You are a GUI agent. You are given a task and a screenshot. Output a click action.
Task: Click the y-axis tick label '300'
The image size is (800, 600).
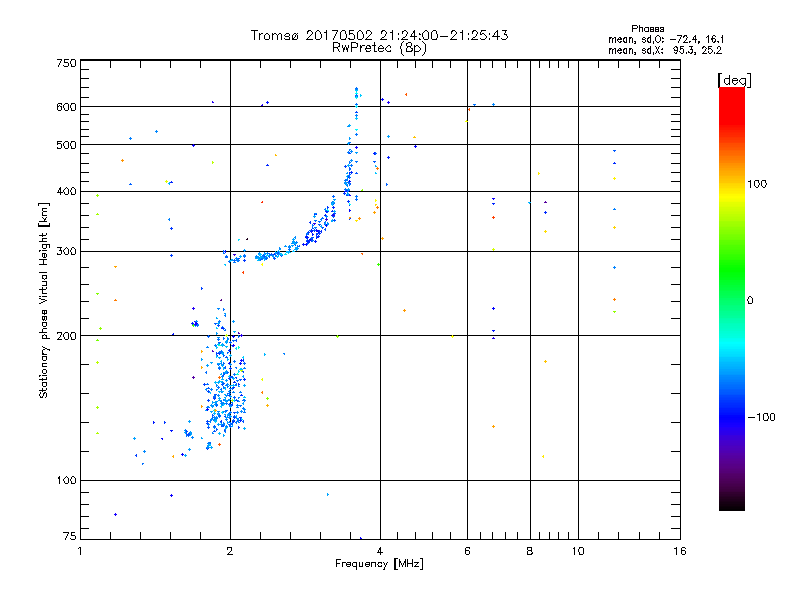[x=66, y=252]
